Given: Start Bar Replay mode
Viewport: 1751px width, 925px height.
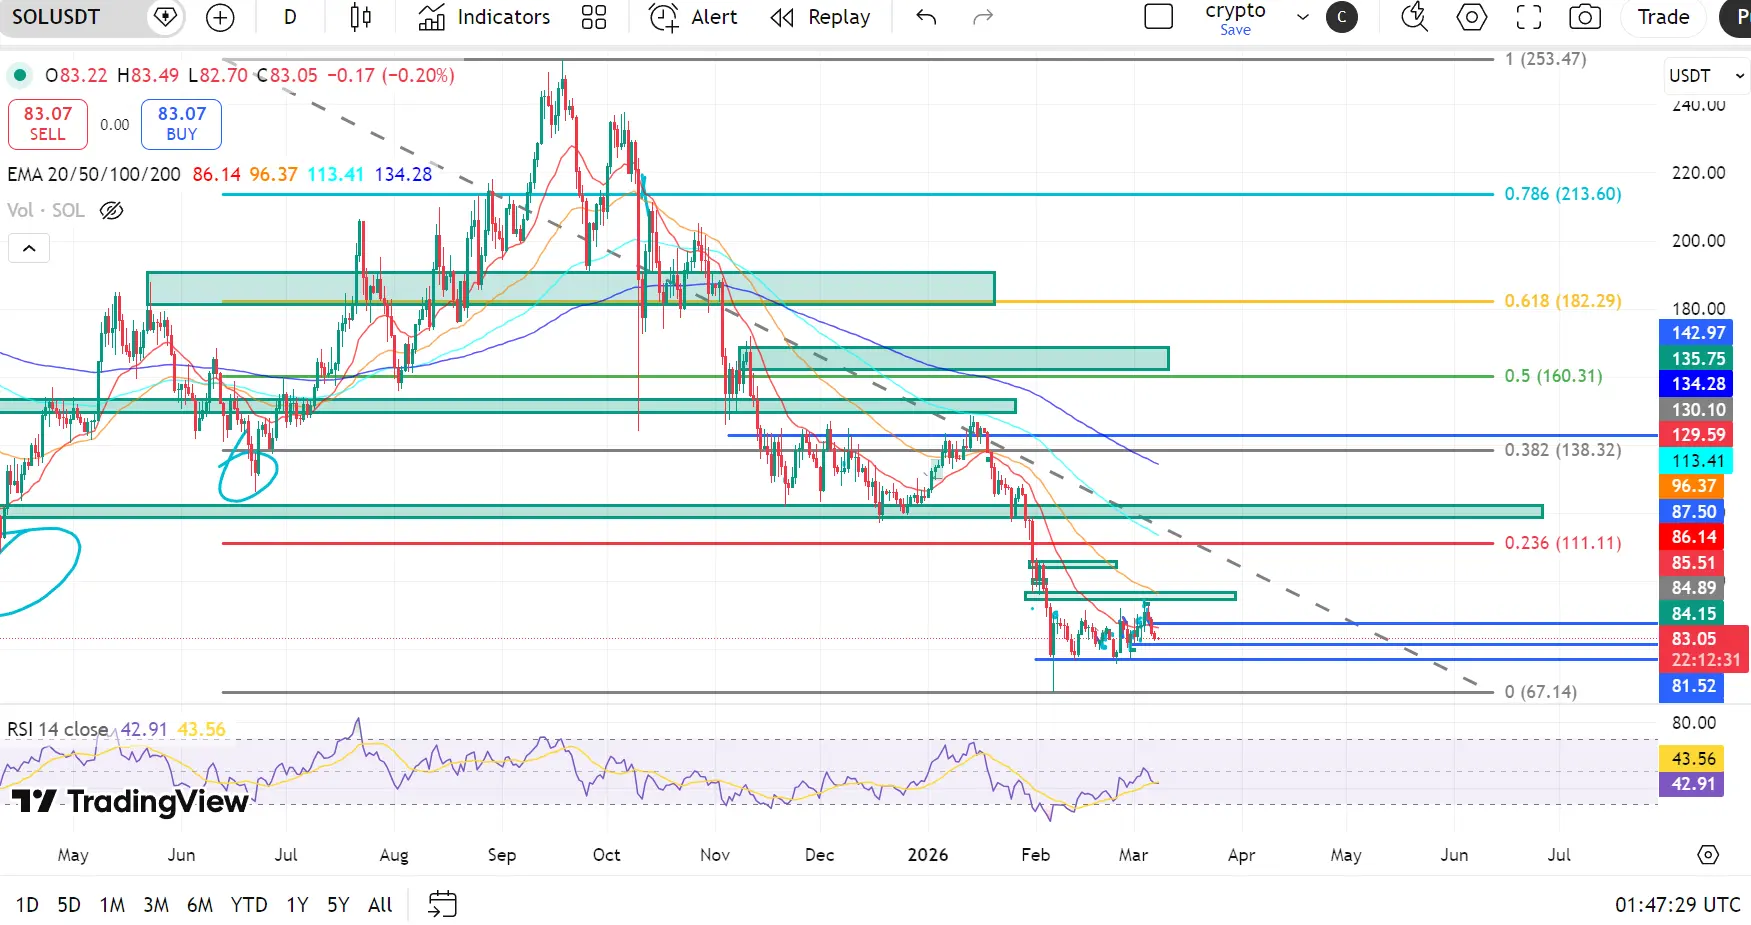Looking at the screenshot, I should [x=820, y=17].
